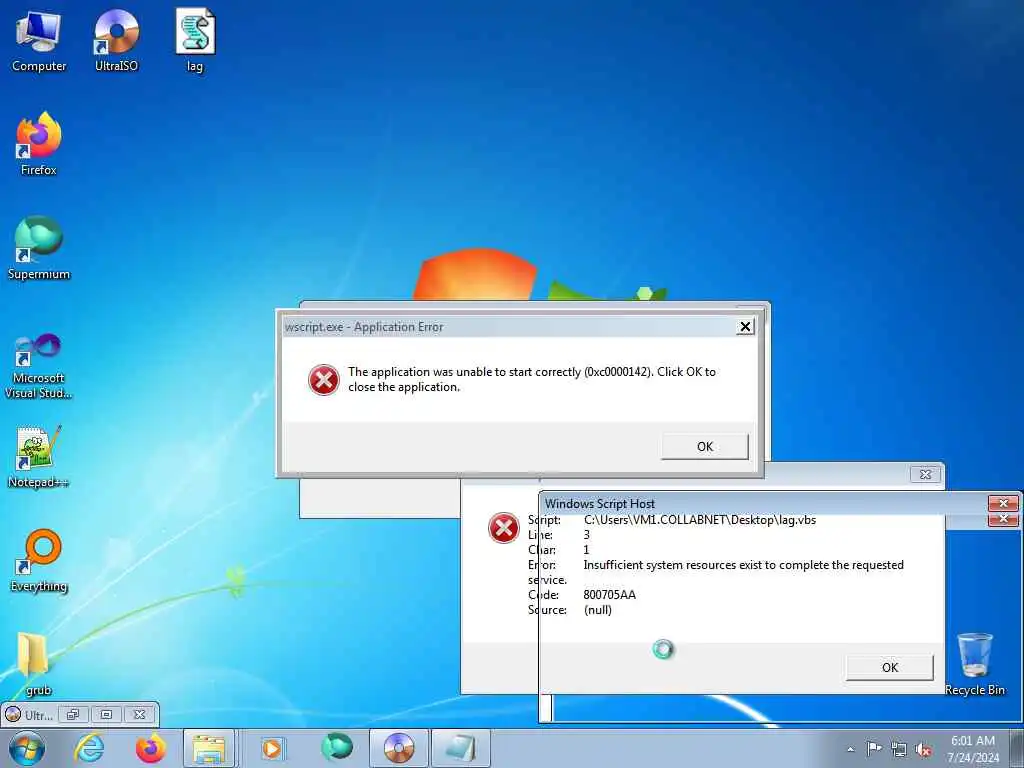Viewport: 1024px width, 768px height.
Task: Close the Script Host window behind the front one
Action: tap(1003, 519)
